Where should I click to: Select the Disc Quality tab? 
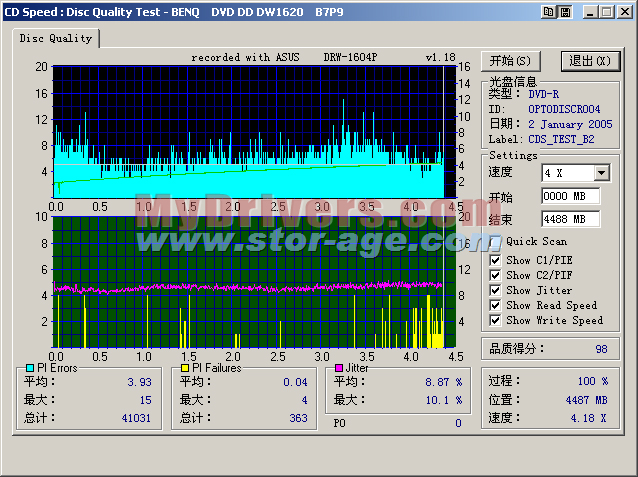(x=57, y=38)
